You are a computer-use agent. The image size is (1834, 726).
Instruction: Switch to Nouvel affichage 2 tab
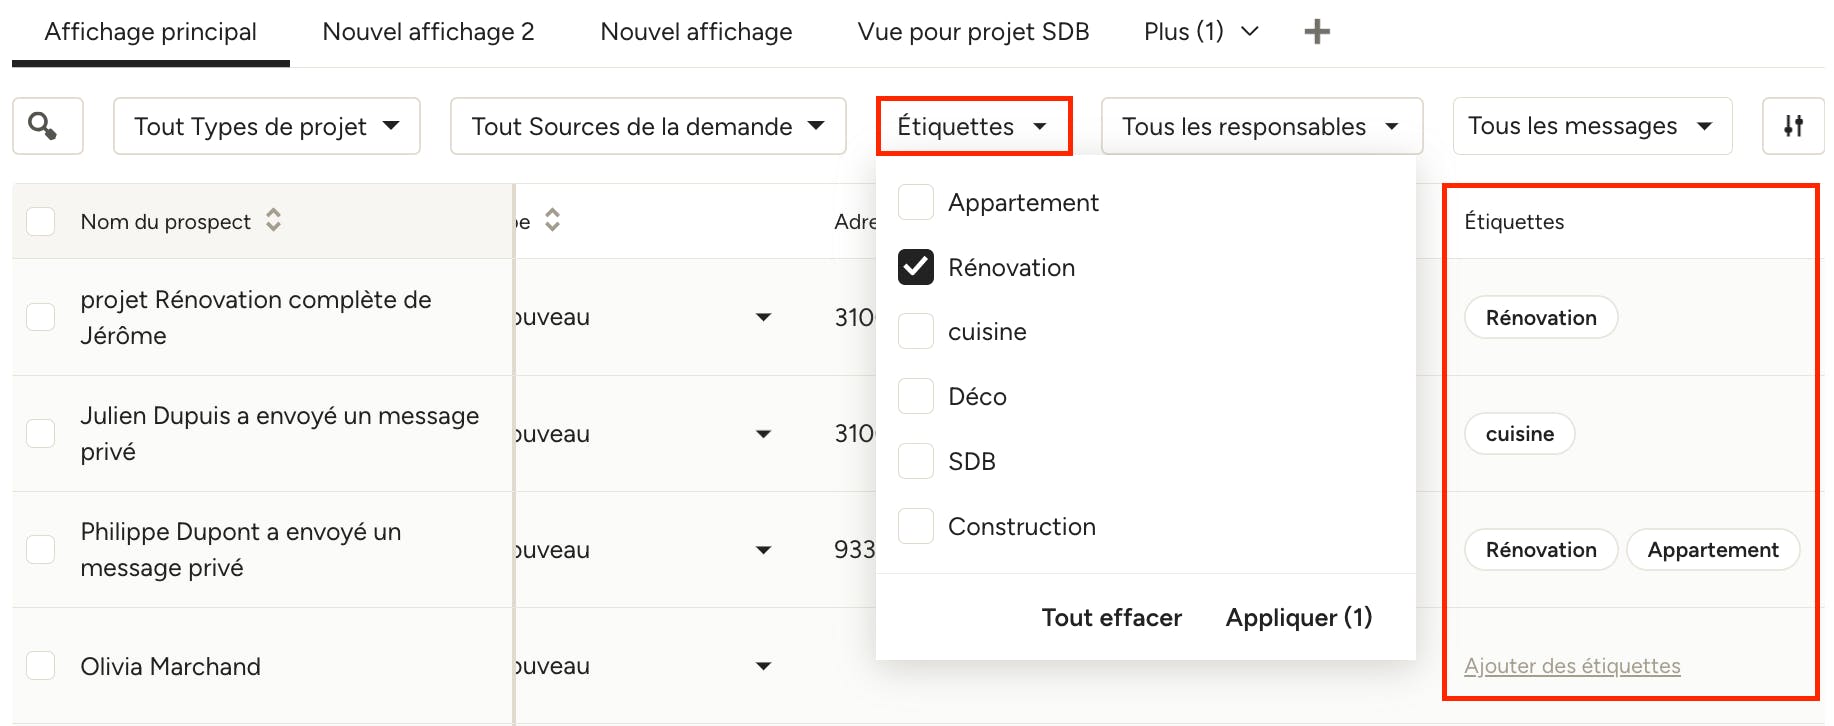(x=428, y=32)
